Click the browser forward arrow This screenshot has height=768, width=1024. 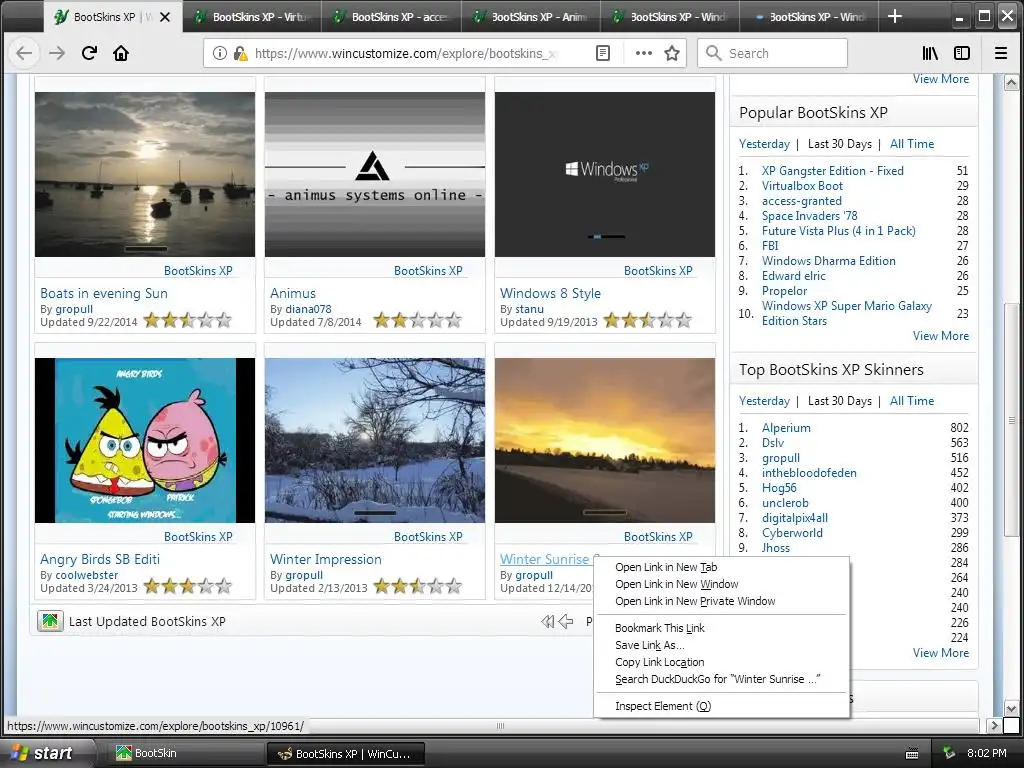coord(57,54)
